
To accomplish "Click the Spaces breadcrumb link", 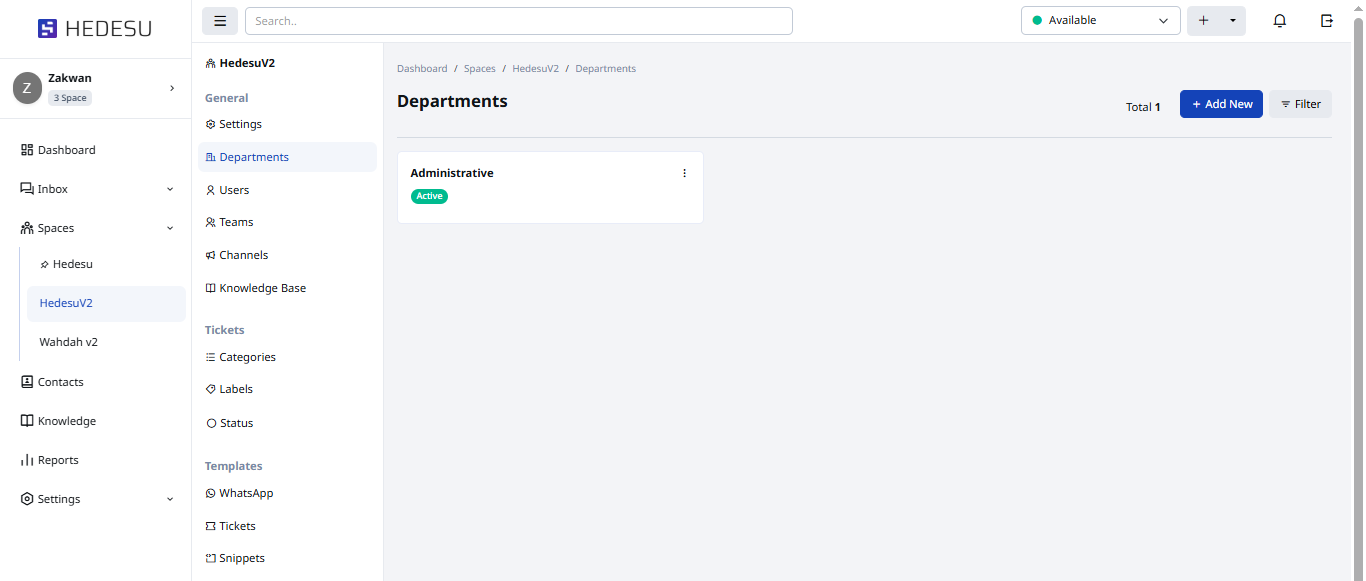I will [479, 69].
